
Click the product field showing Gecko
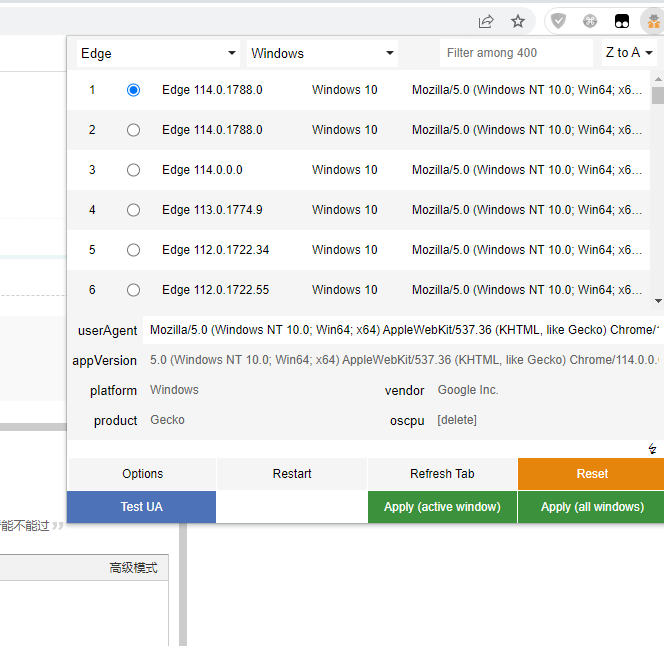(x=258, y=420)
